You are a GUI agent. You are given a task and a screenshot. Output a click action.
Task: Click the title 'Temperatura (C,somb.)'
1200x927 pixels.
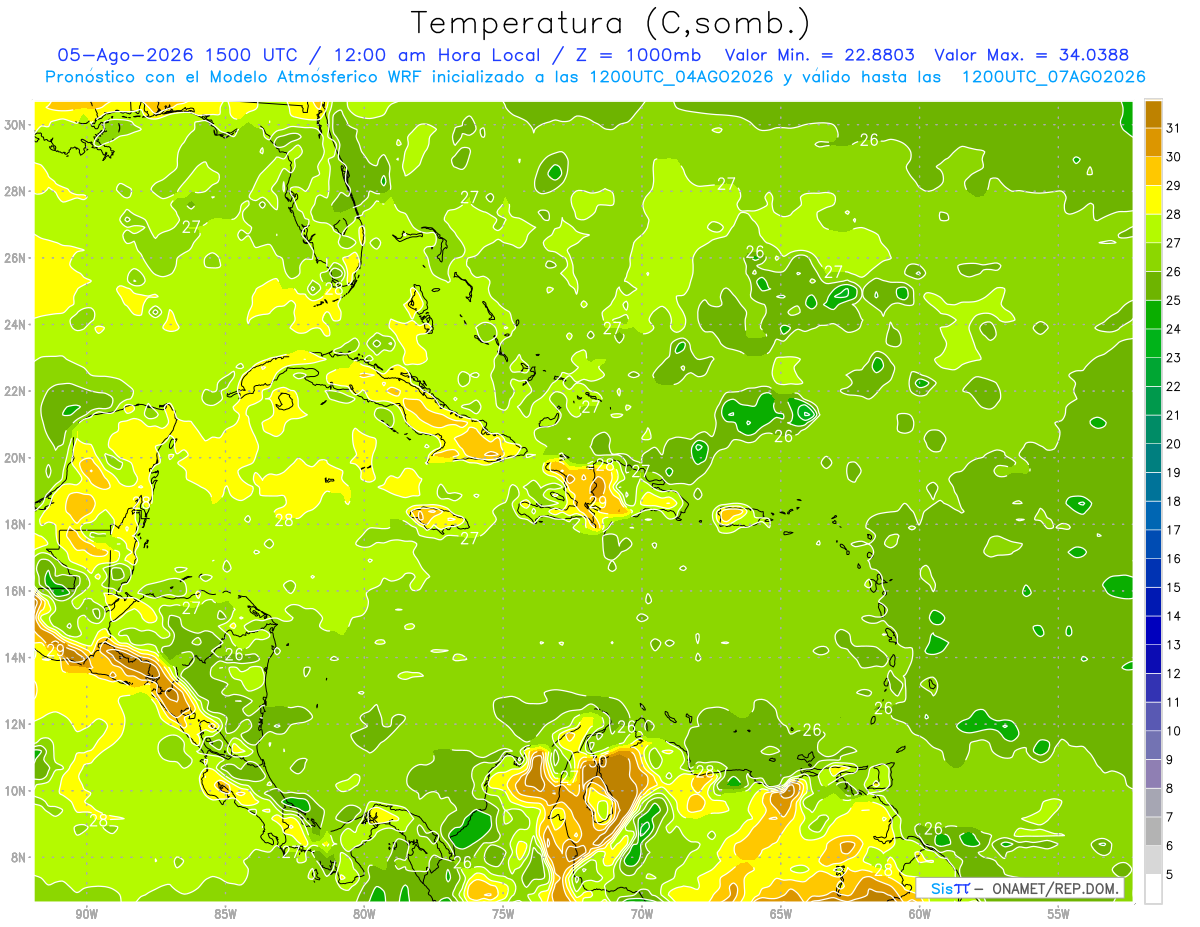[611, 23]
